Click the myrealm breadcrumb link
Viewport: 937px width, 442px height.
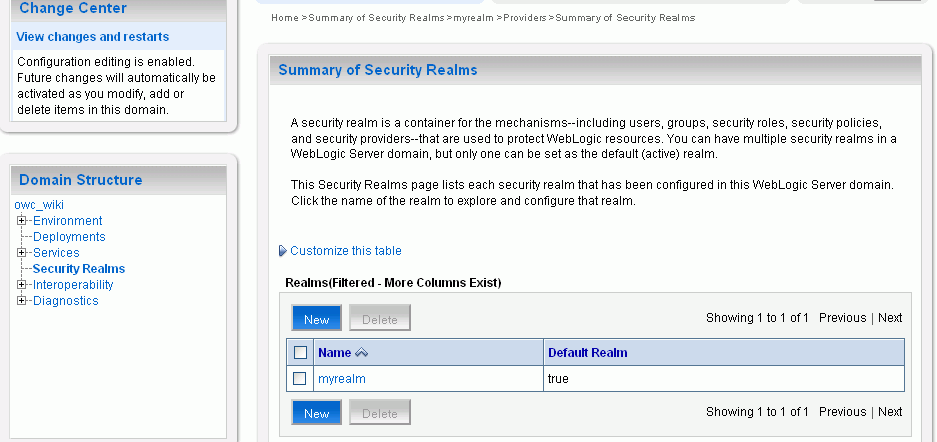pos(473,18)
